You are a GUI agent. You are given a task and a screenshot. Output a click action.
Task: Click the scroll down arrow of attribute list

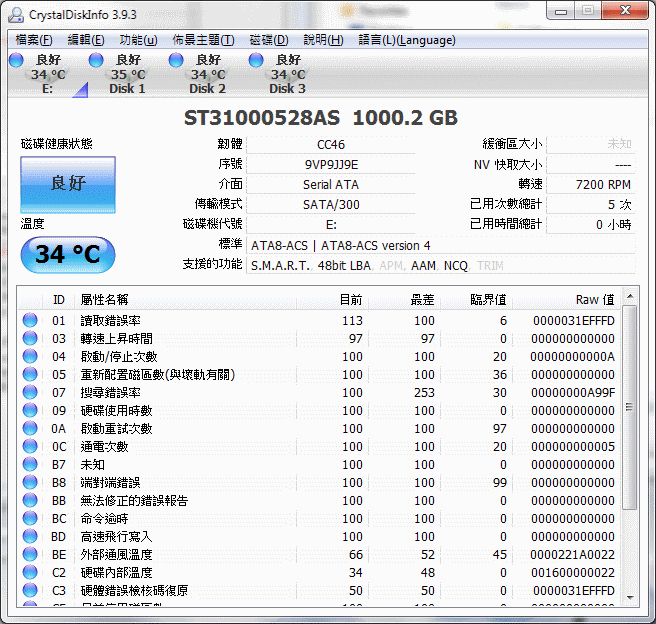coord(630,598)
